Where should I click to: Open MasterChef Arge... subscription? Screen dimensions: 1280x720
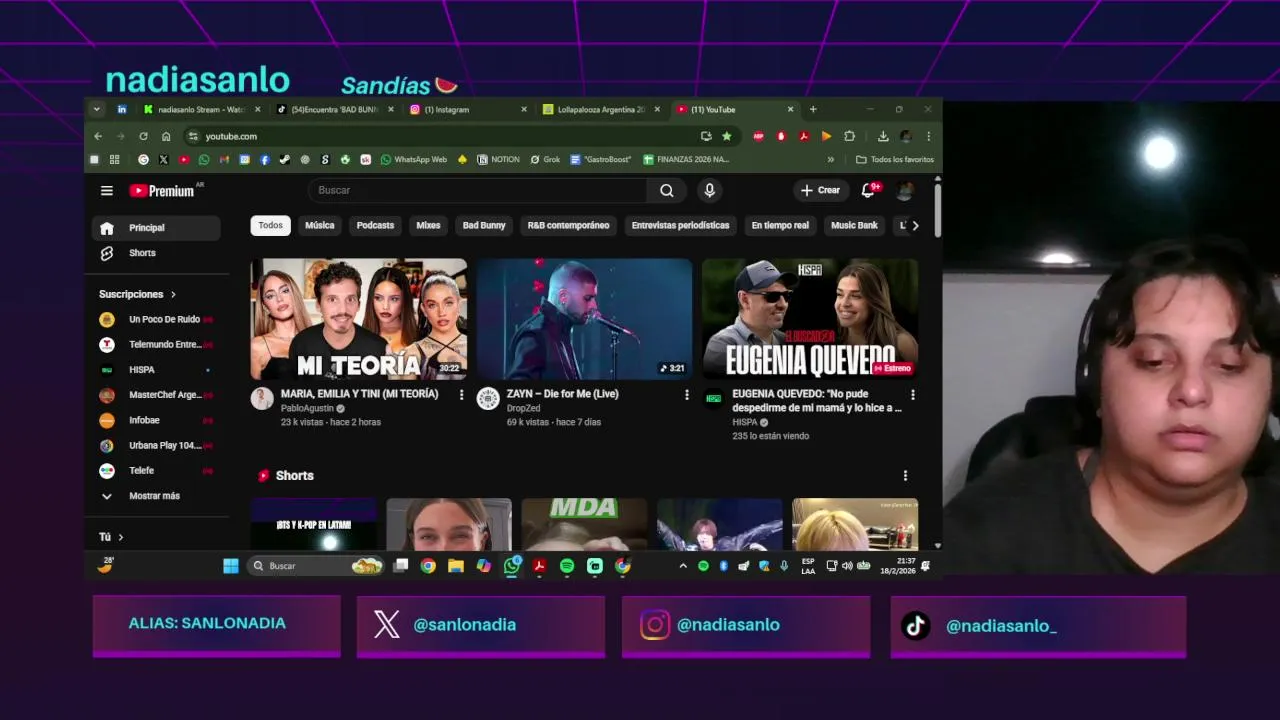coord(157,395)
